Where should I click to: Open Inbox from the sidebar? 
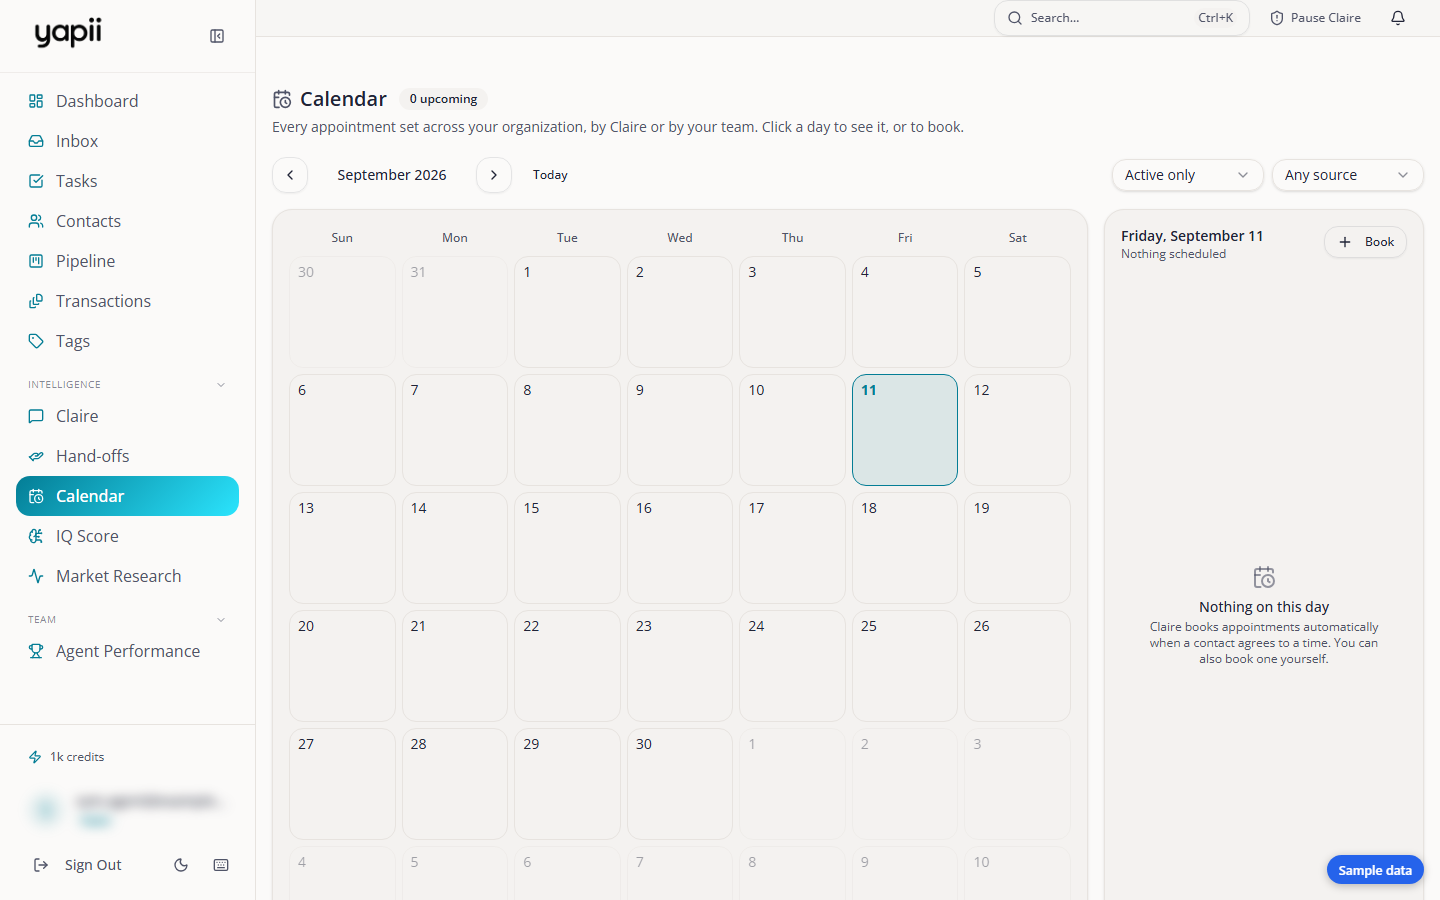(x=127, y=141)
